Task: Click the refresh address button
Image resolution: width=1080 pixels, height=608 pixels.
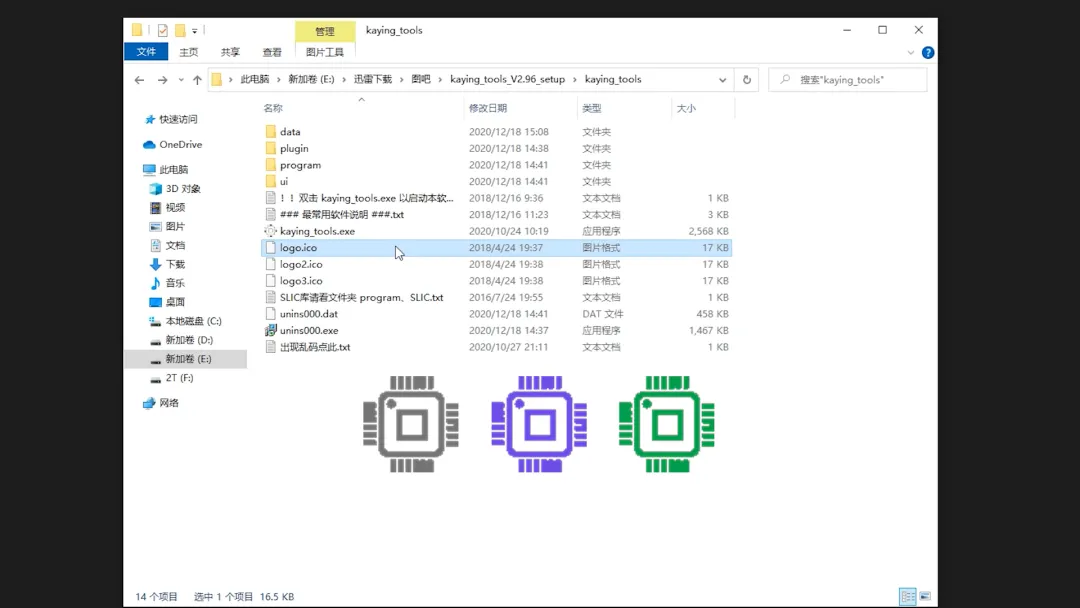Action: point(747,80)
